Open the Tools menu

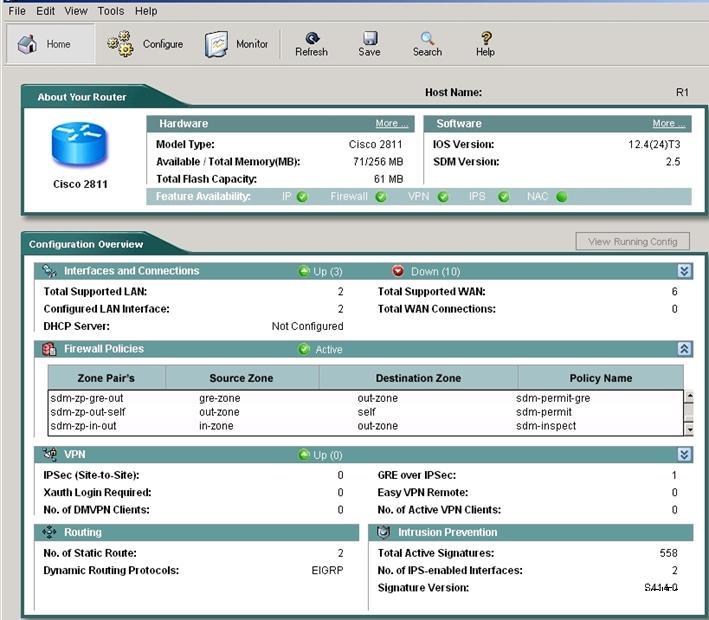111,11
